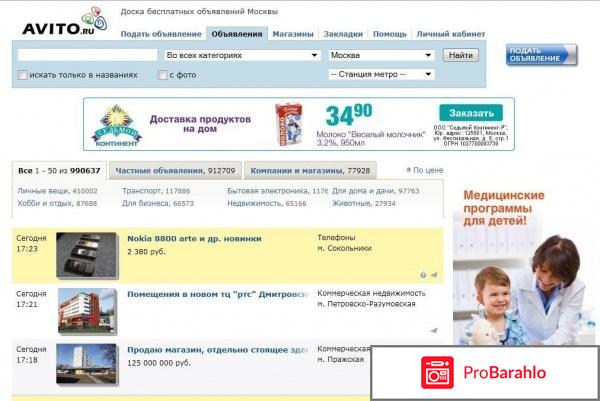Open 'Бытовая электроника' category link
600x401 pixels.
(277, 191)
